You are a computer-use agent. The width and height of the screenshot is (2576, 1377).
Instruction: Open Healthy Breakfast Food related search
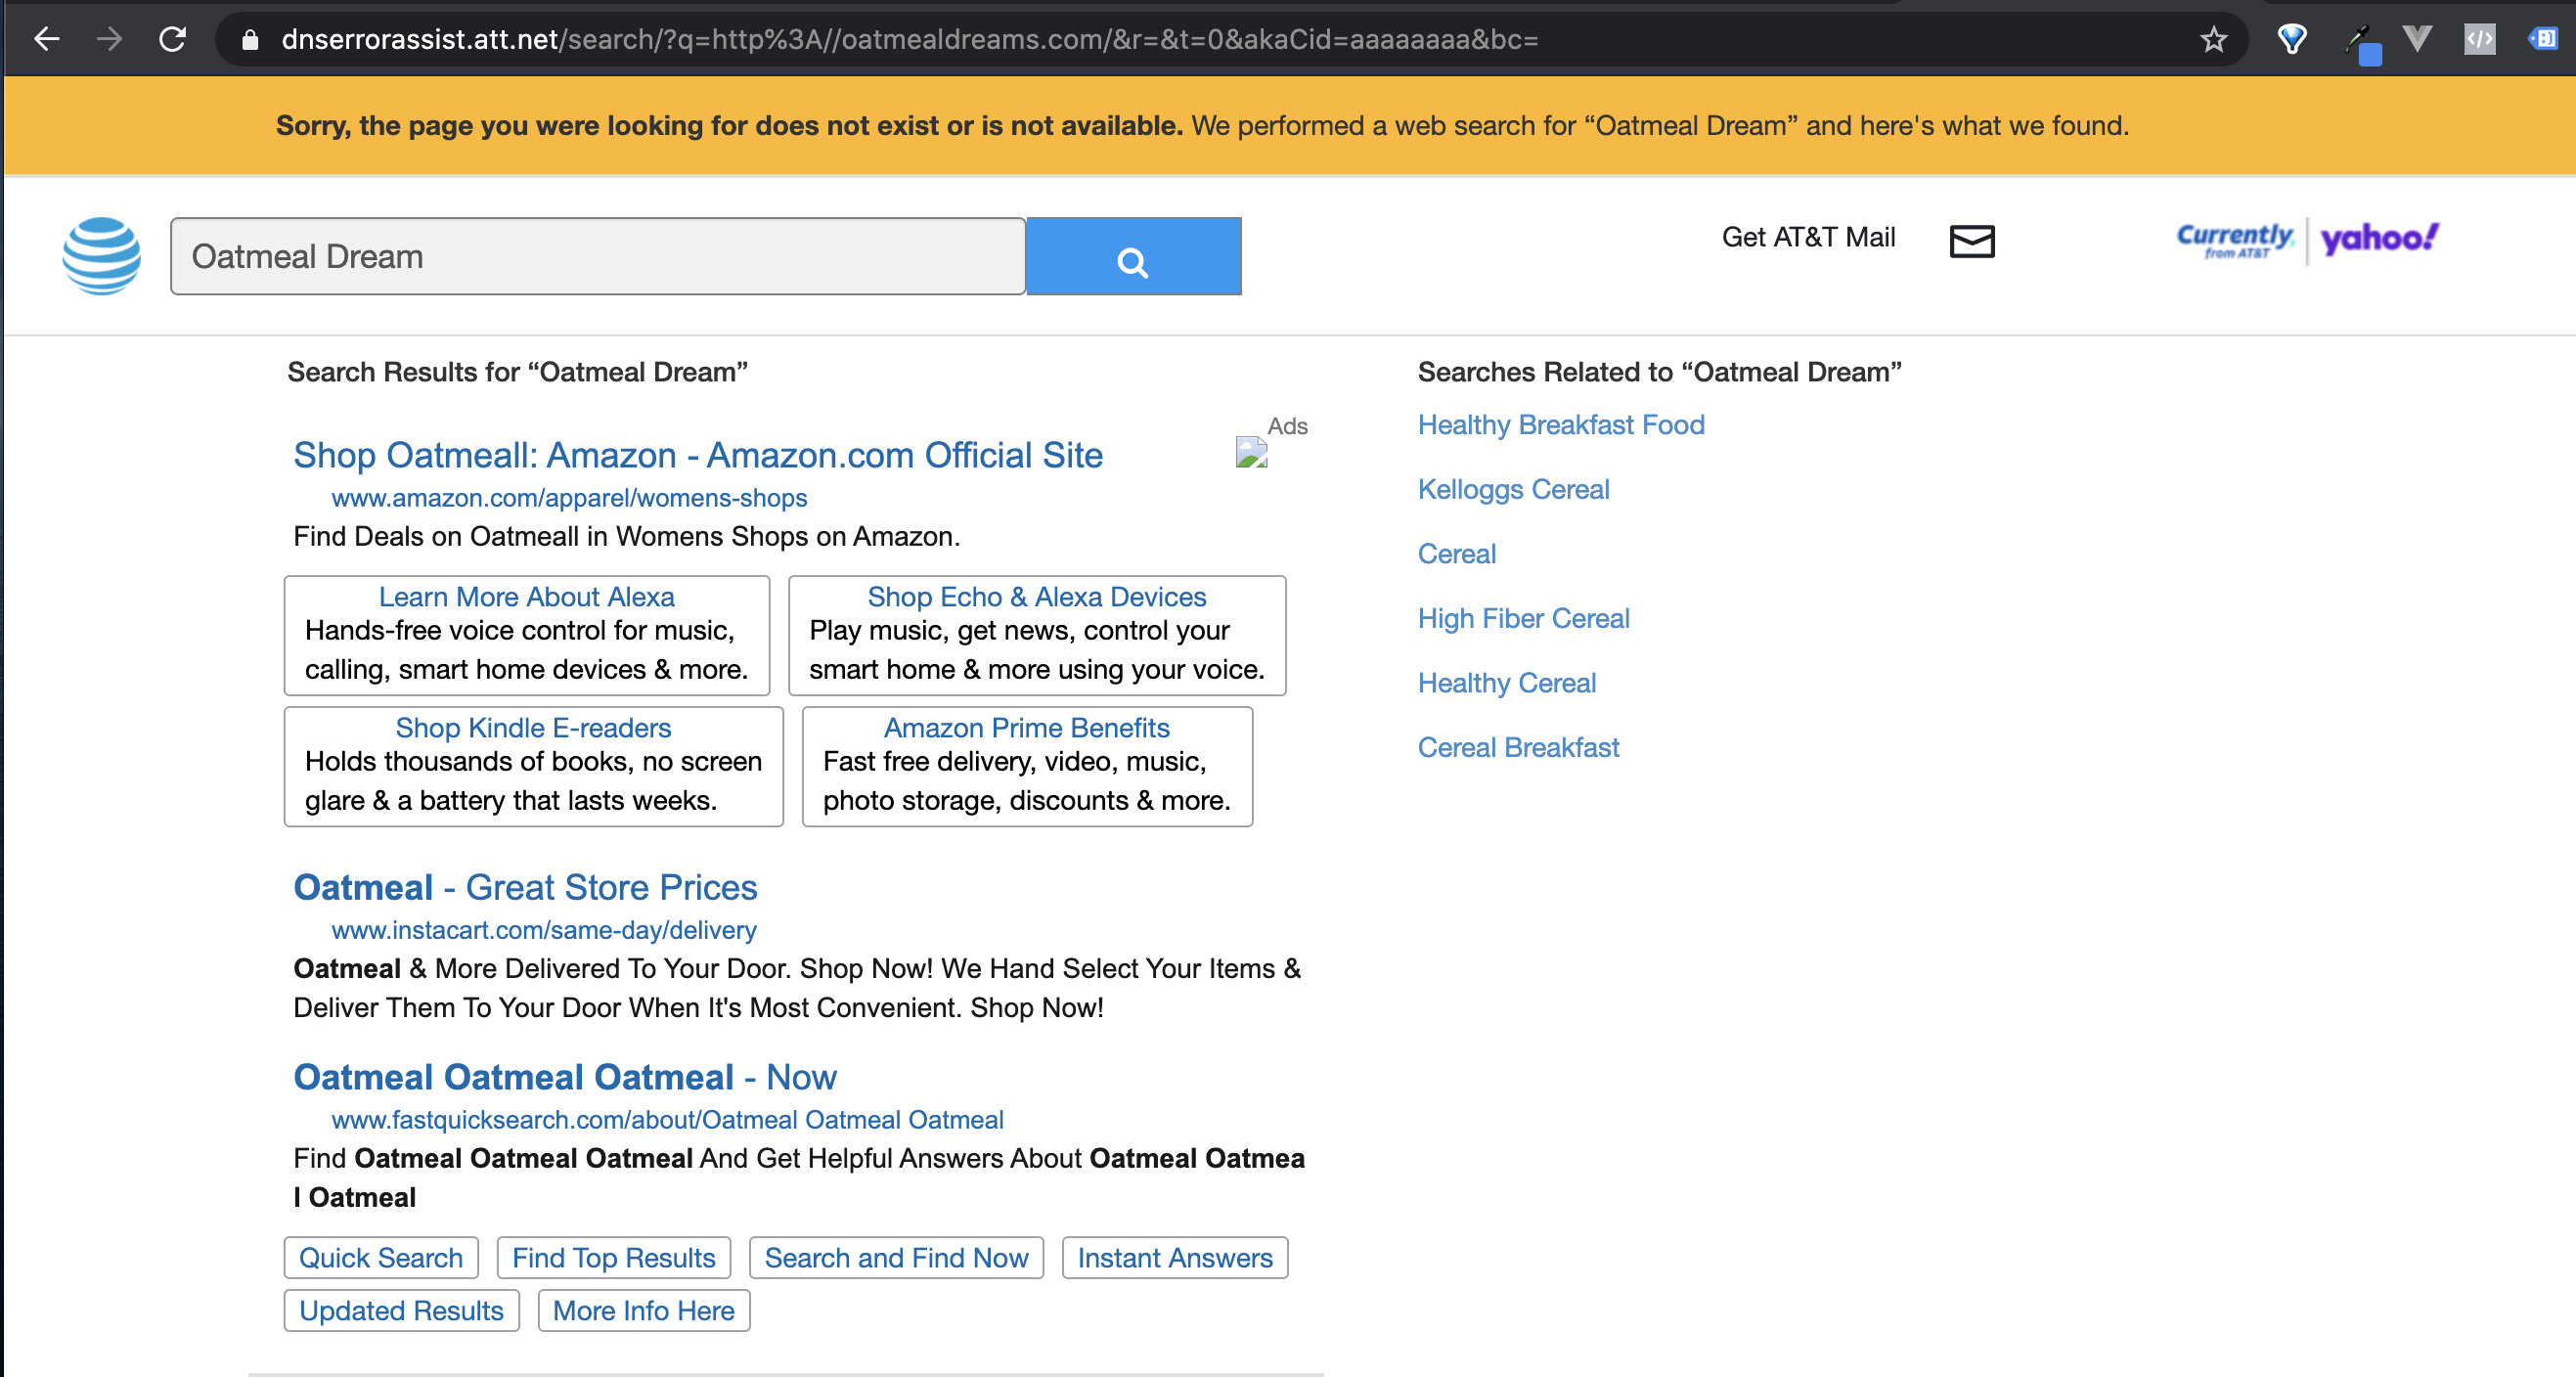[1560, 425]
